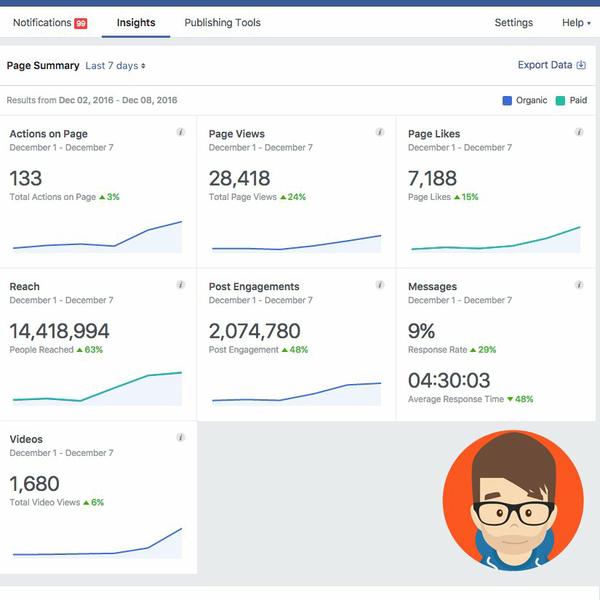This screenshot has width=600, height=600.
Task: Click the 28,418 page views value
Action: pyautogui.click(x=240, y=179)
